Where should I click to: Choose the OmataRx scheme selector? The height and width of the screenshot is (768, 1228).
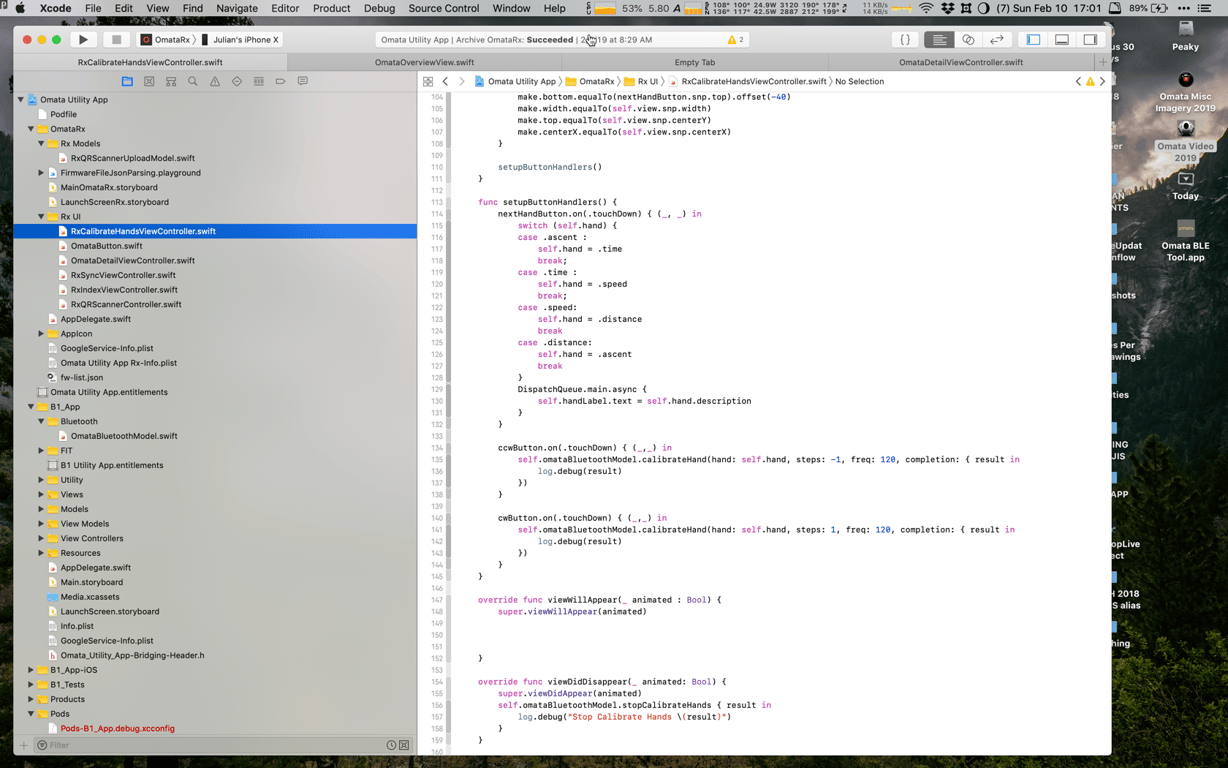[x=166, y=40]
